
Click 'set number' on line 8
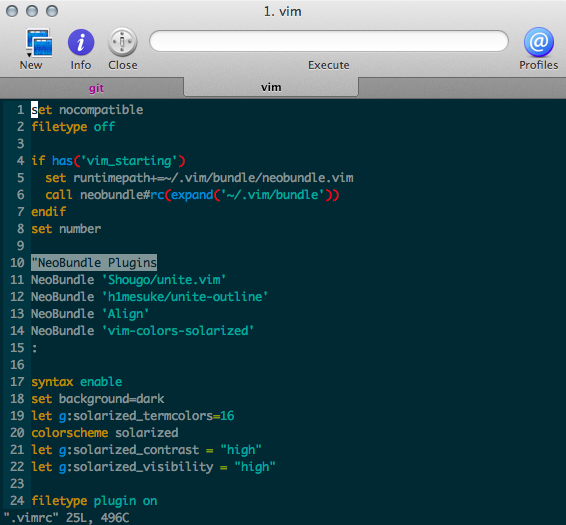click(66, 229)
